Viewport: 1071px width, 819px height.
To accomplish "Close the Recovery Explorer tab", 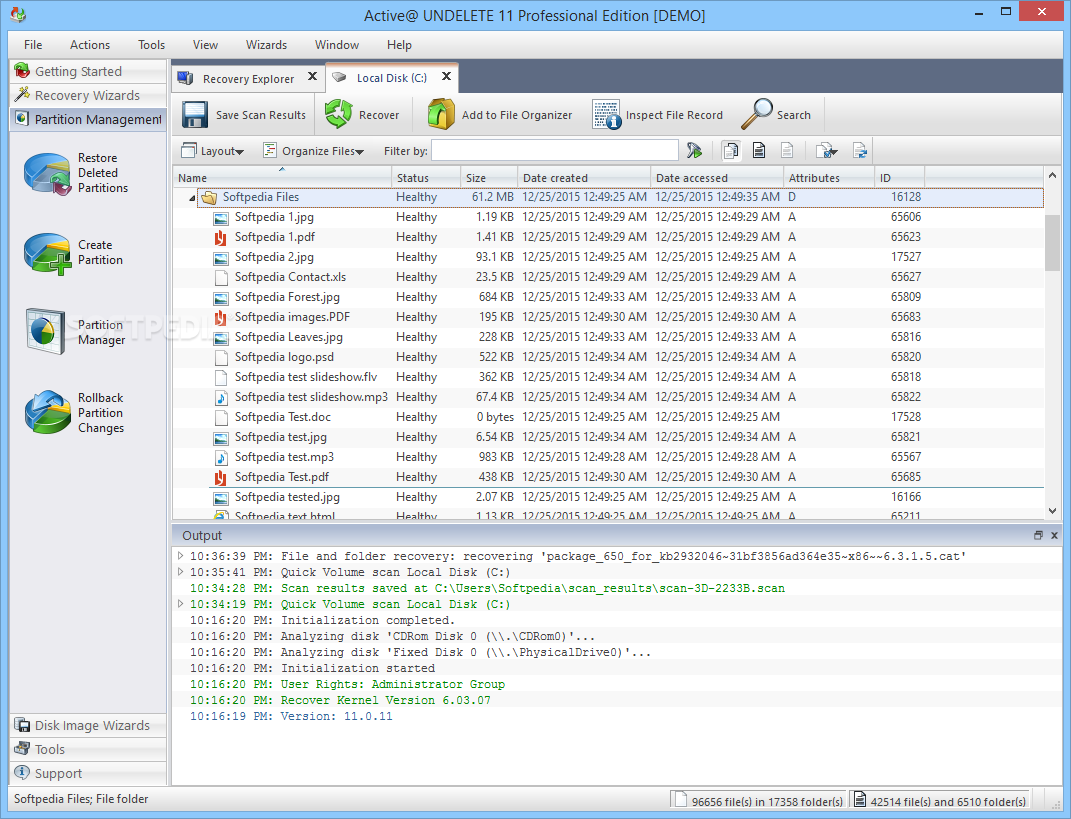I will 312,77.
